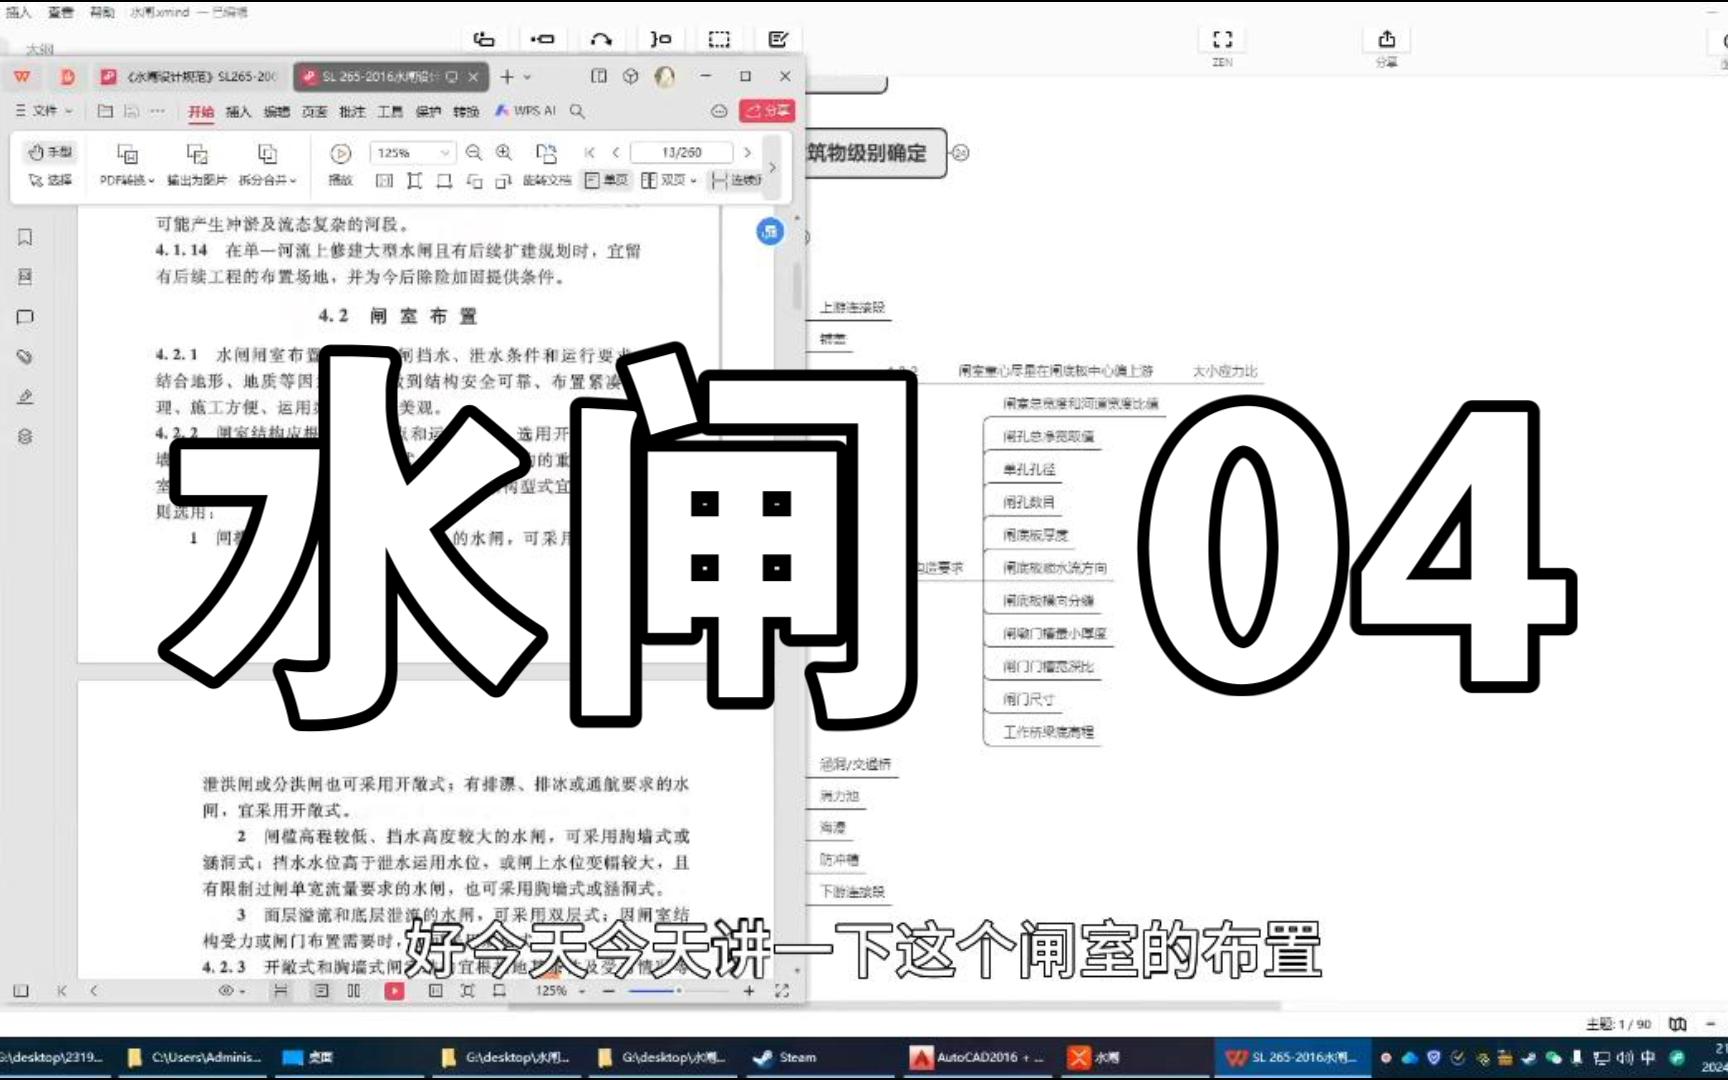The width and height of the screenshot is (1728, 1080).
Task: Select the Page (页面) ribbon tab
Action: [314, 111]
